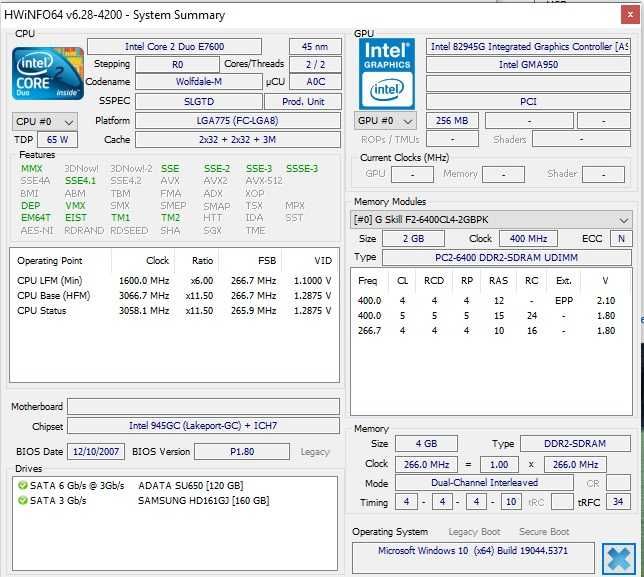
Task: Click the A0C microcode field
Action: 315,82
